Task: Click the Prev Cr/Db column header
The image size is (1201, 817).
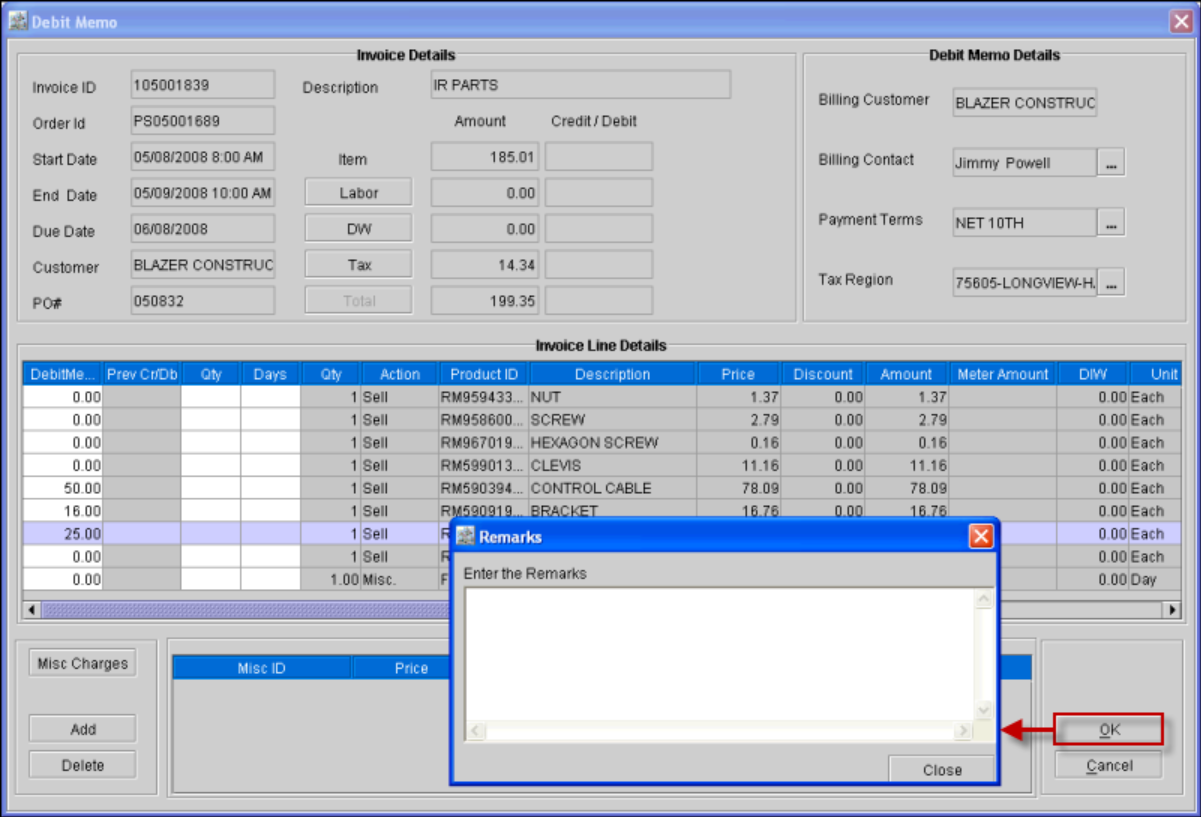Action: point(142,374)
